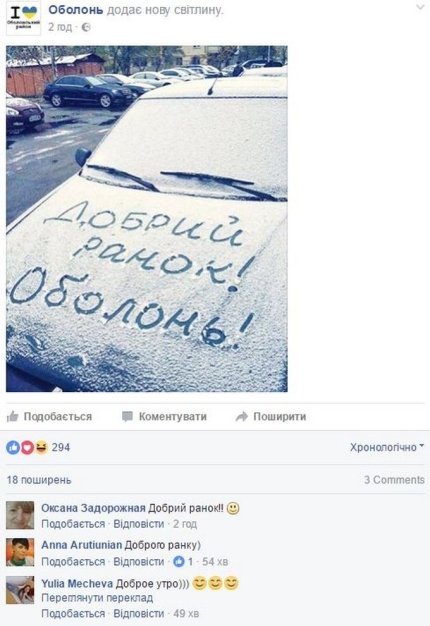The height and width of the screenshot is (626, 430).
Task: Click the public audience globe icon
Action: click(86, 27)
